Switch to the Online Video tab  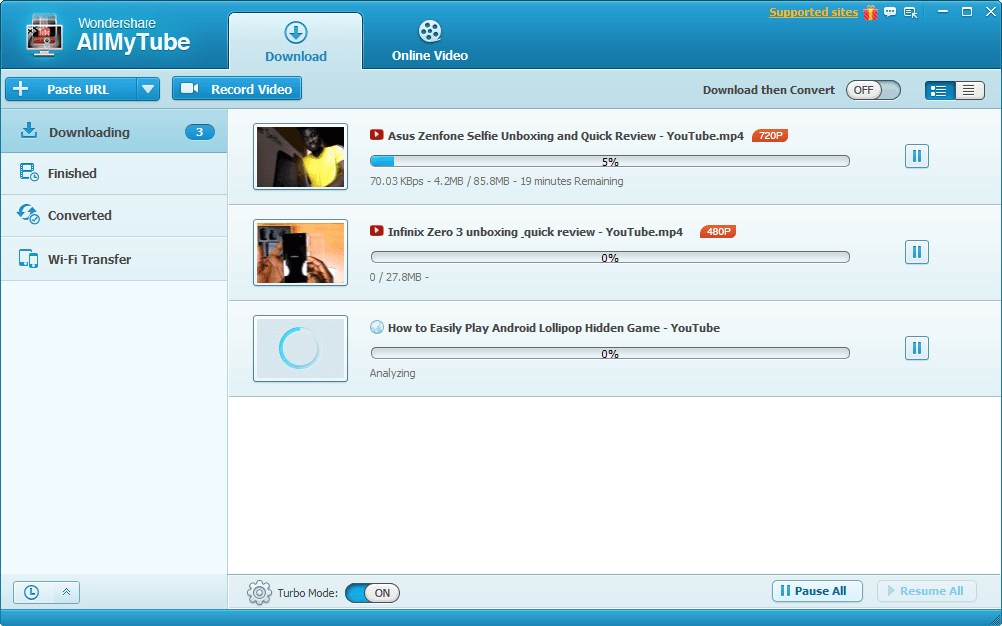[429, 42]
